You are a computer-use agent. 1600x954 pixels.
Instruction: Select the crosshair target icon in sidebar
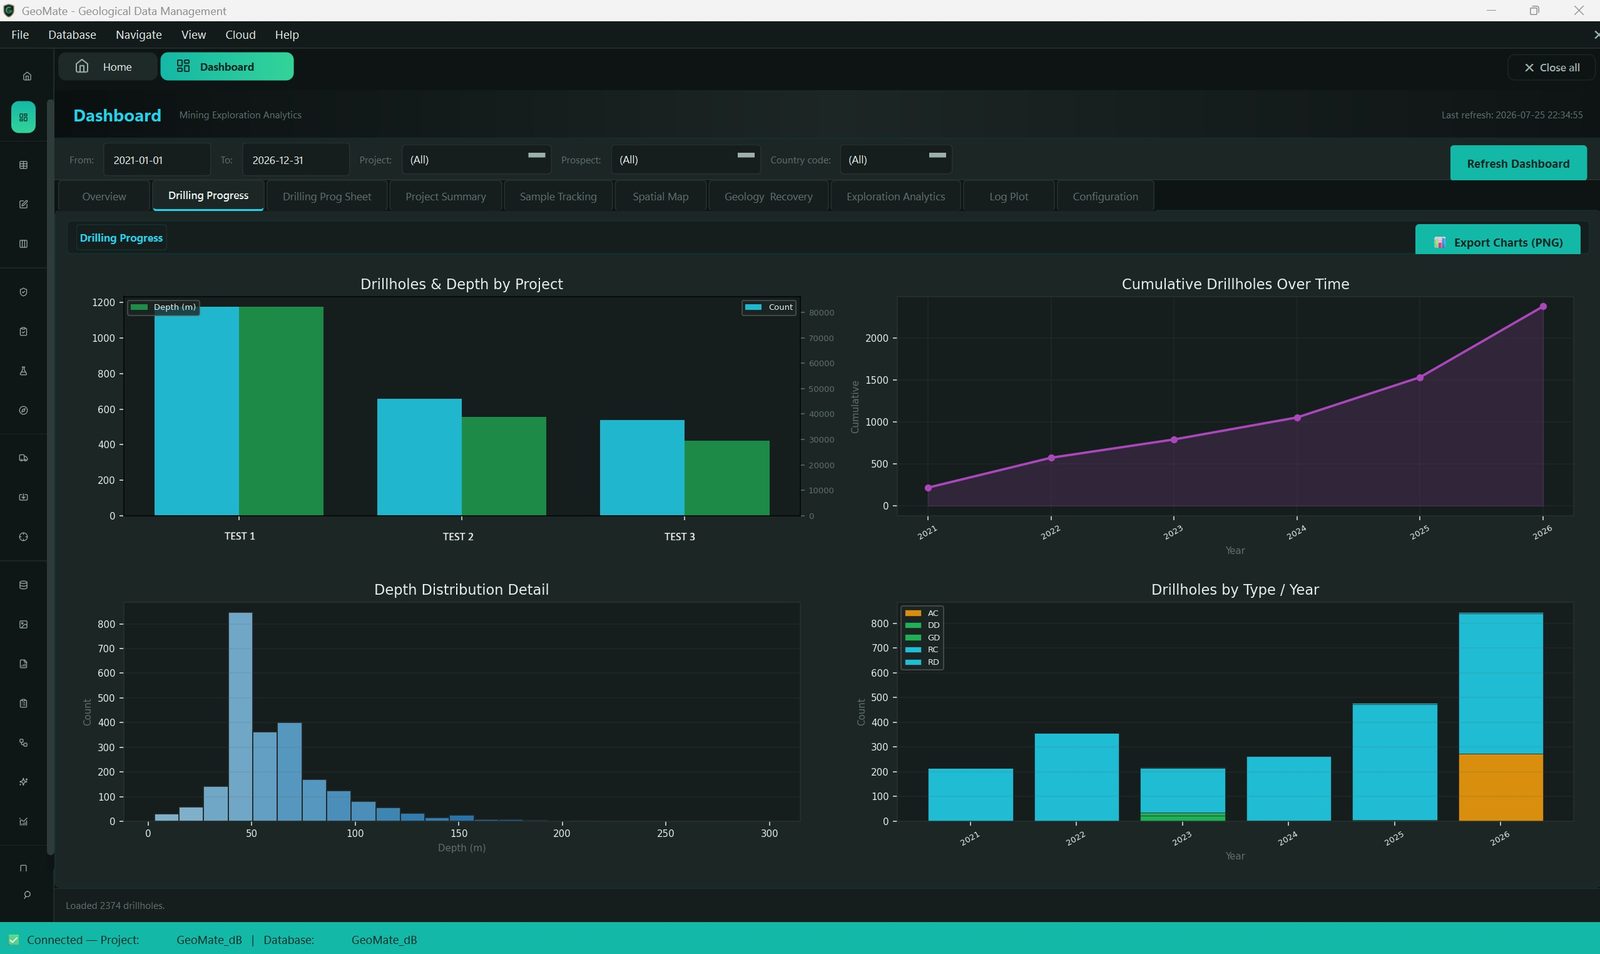point(23,537)
